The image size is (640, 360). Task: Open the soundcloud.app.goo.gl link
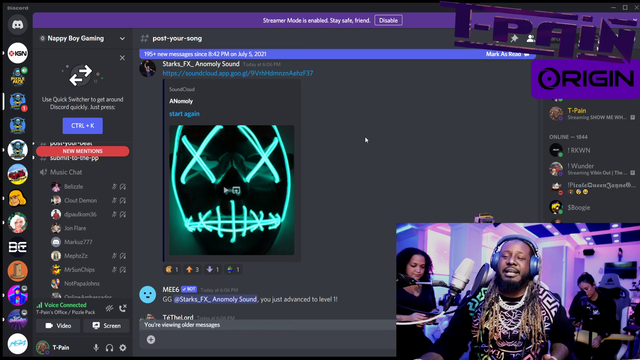tap(238, 73)
